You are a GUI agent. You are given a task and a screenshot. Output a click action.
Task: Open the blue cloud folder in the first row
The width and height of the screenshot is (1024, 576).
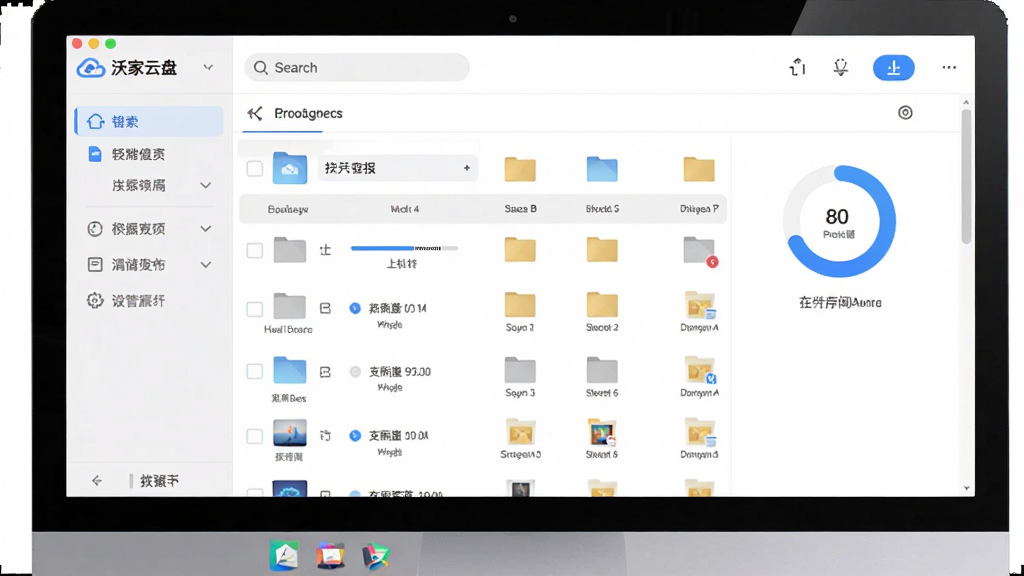point(290,168)
